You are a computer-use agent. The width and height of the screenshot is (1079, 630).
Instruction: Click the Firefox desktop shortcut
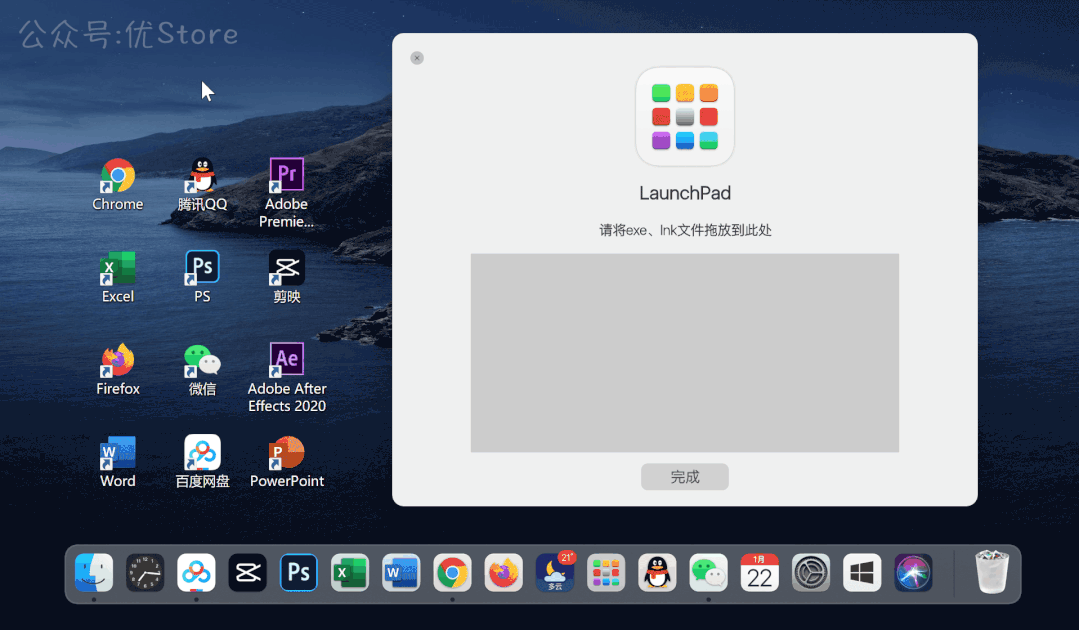(x=118, y=369)
